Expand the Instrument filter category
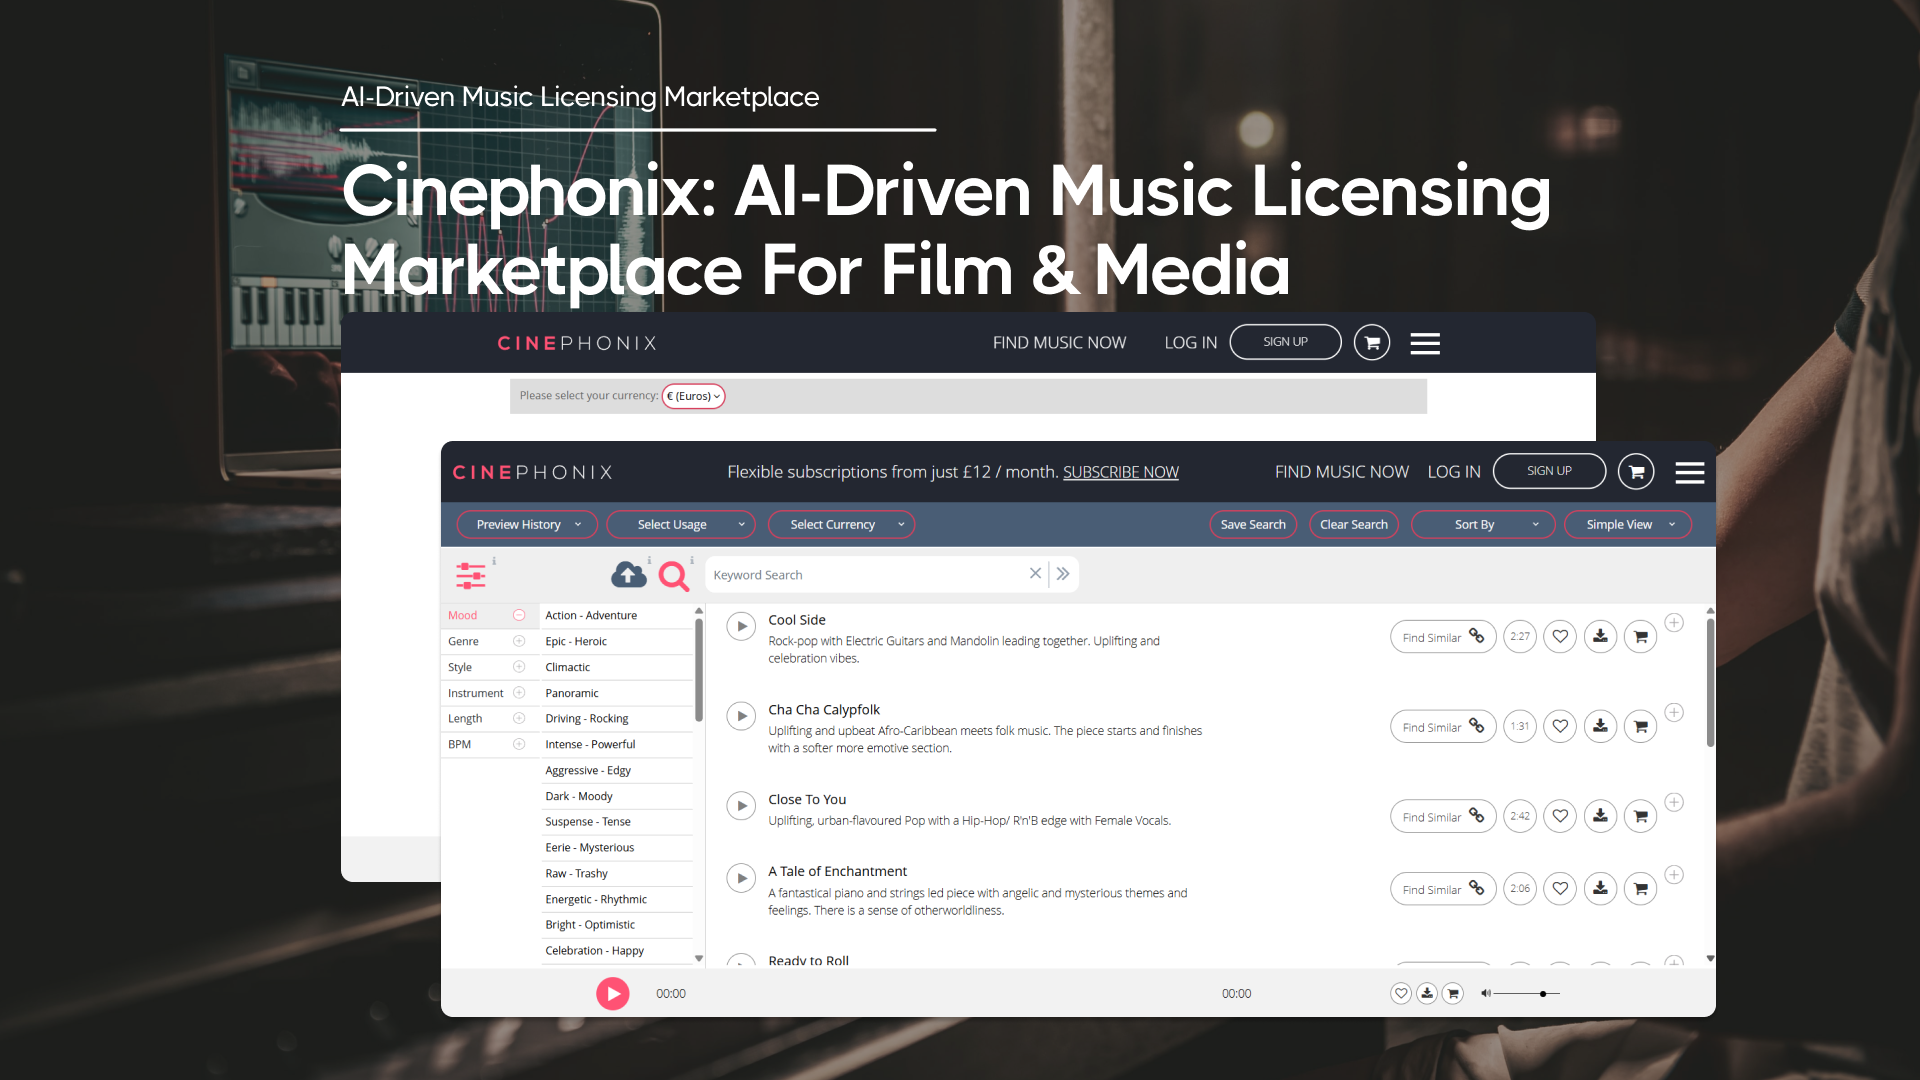Image resolution: width=1920 pixels, height=1080 pixels. pyautogui.click(x=519, y=693)
